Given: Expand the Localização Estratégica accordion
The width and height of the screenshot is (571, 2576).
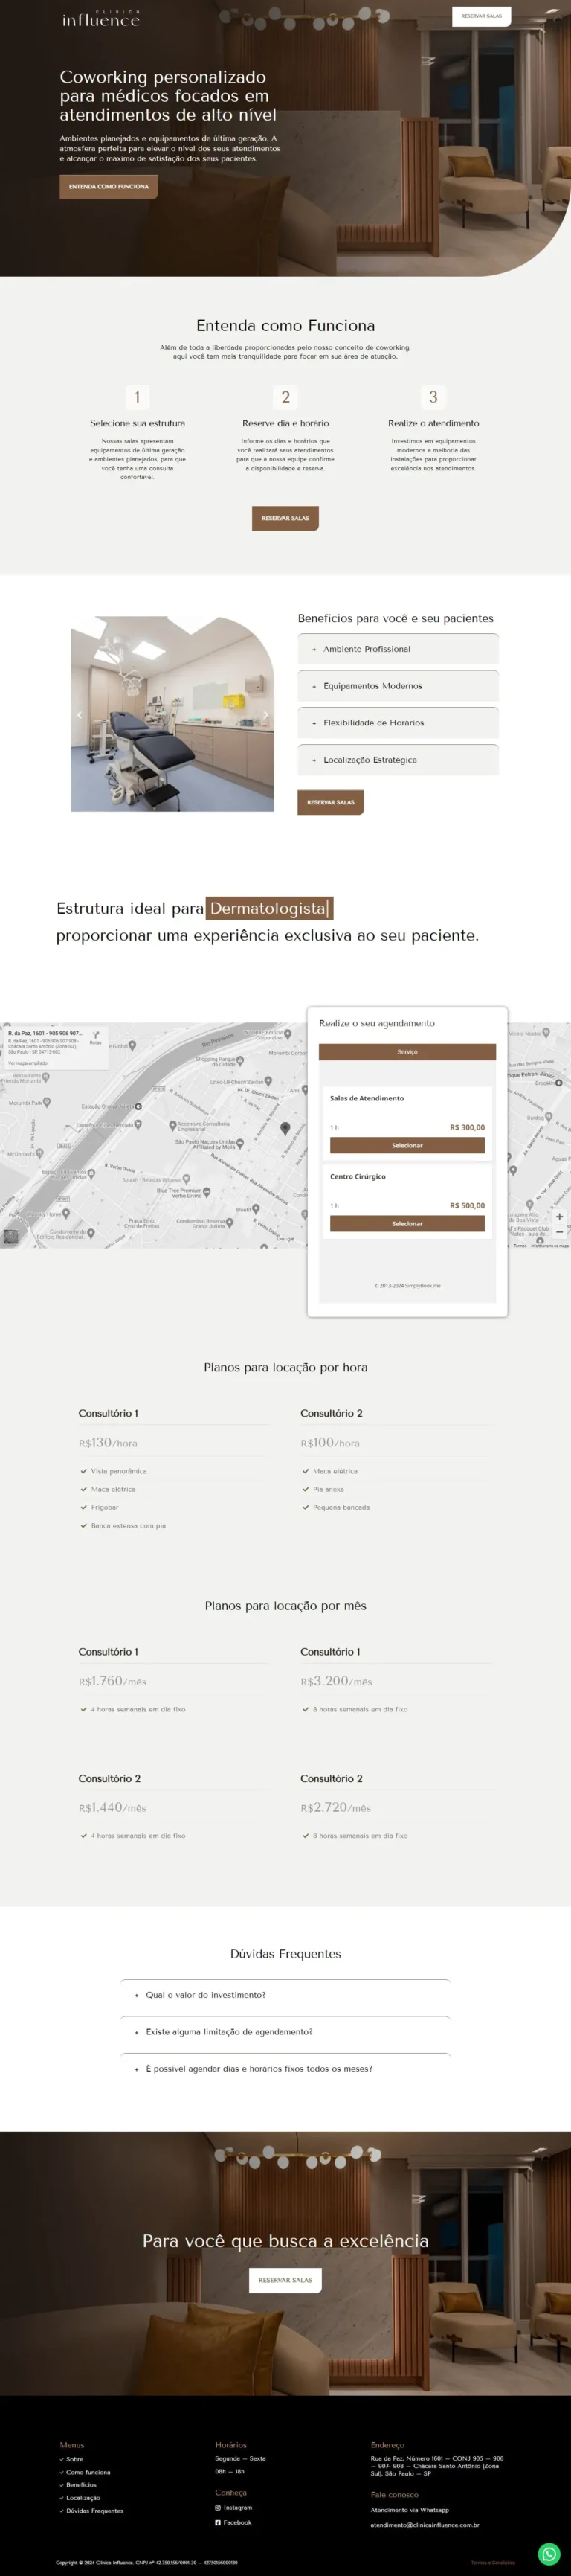Looking at the screenshot, I should [397, 760].
